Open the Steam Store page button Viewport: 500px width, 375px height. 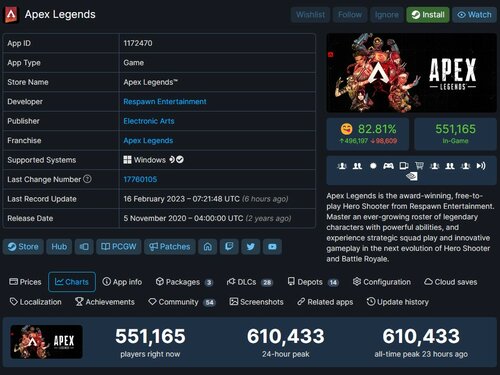tap(23, 247)
